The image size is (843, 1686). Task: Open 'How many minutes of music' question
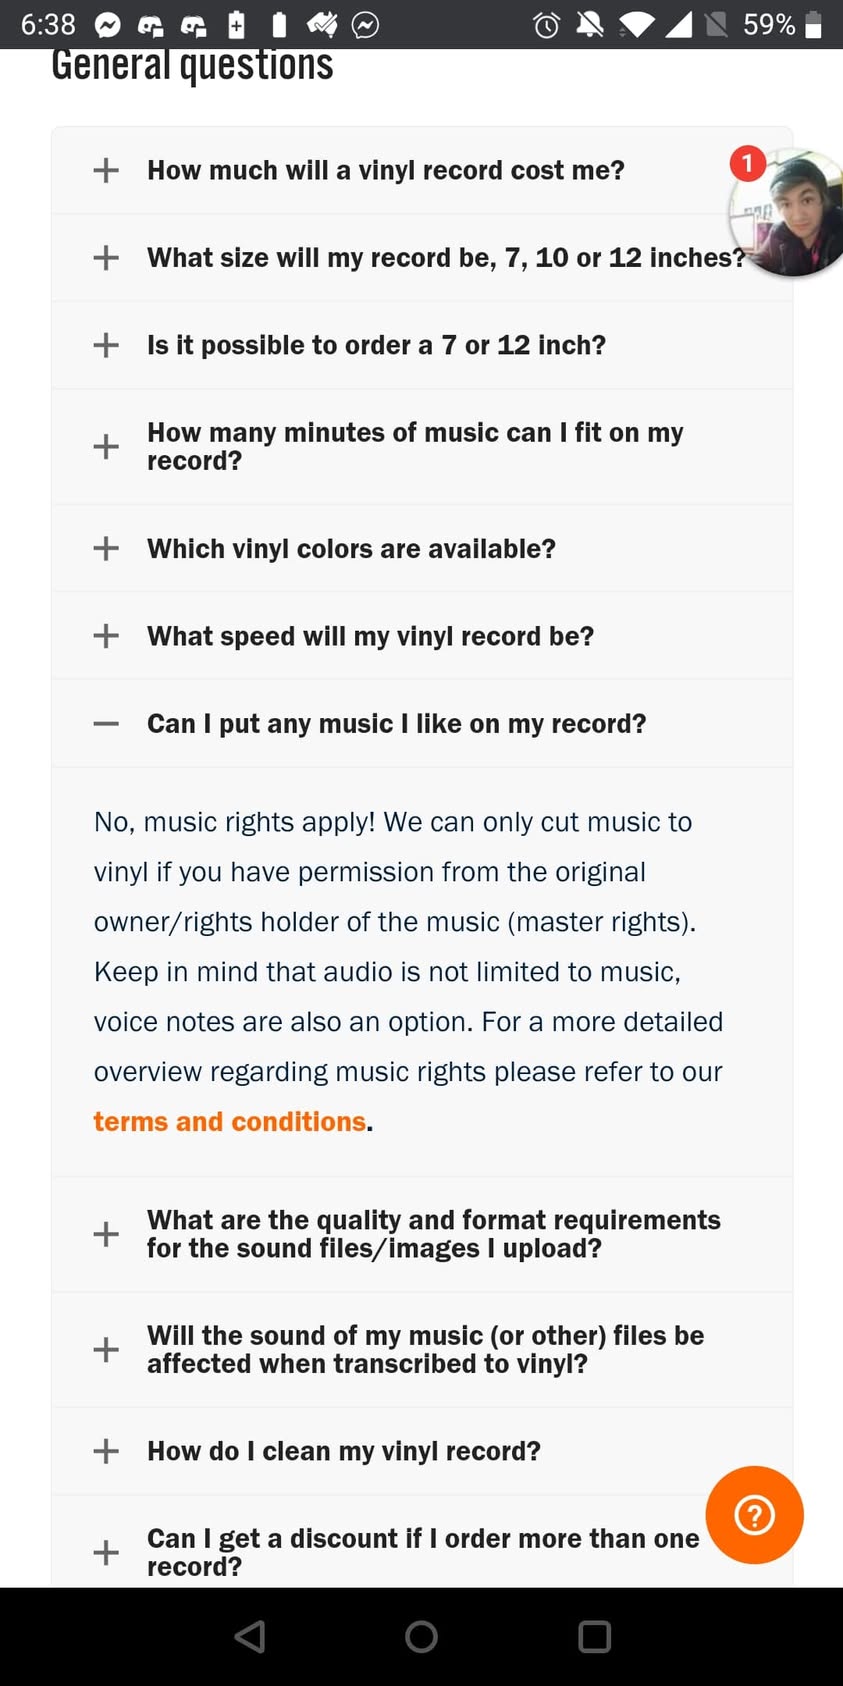pos(422,446)
